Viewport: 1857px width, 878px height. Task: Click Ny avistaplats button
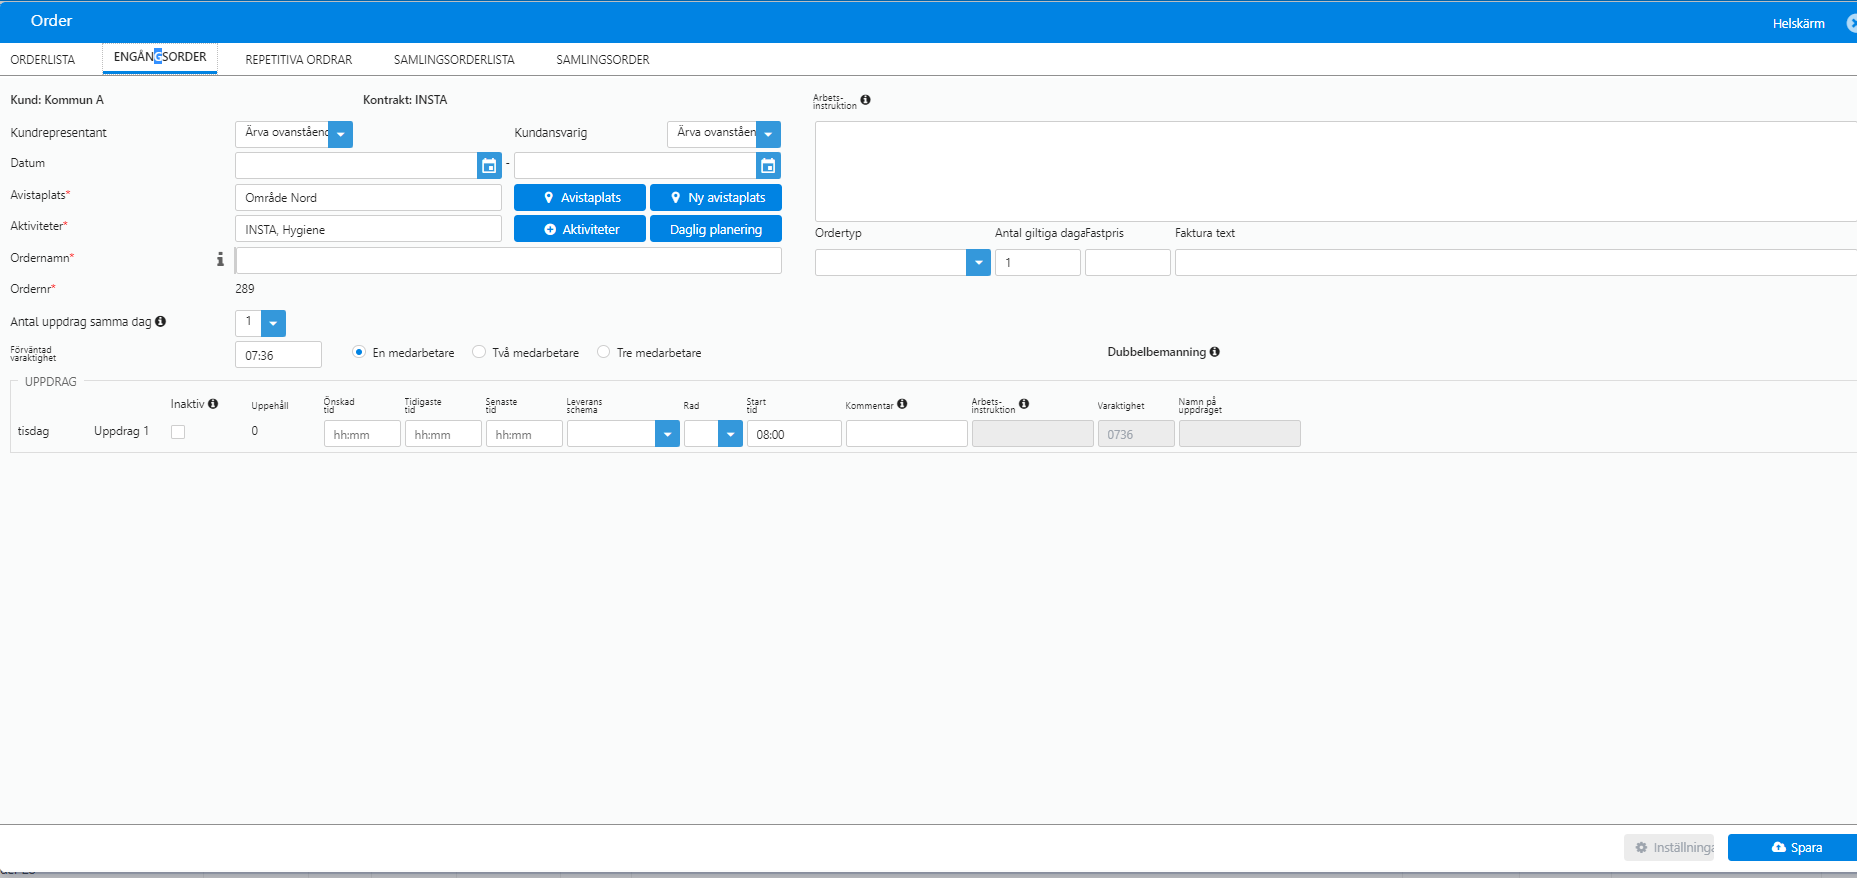pyautogui.click(x=716, y=198)
